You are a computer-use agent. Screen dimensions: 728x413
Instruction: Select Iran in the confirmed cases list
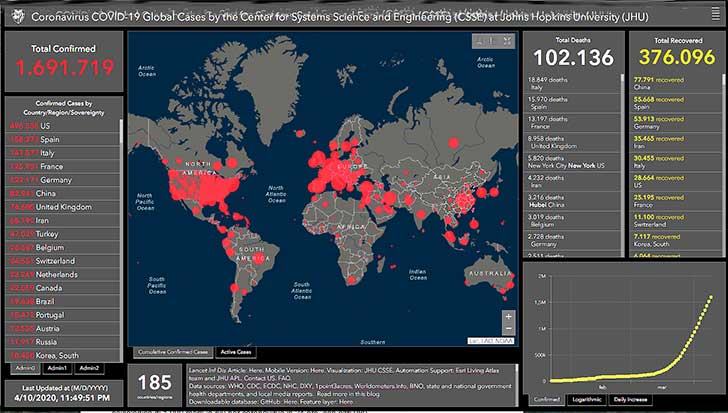63,220
